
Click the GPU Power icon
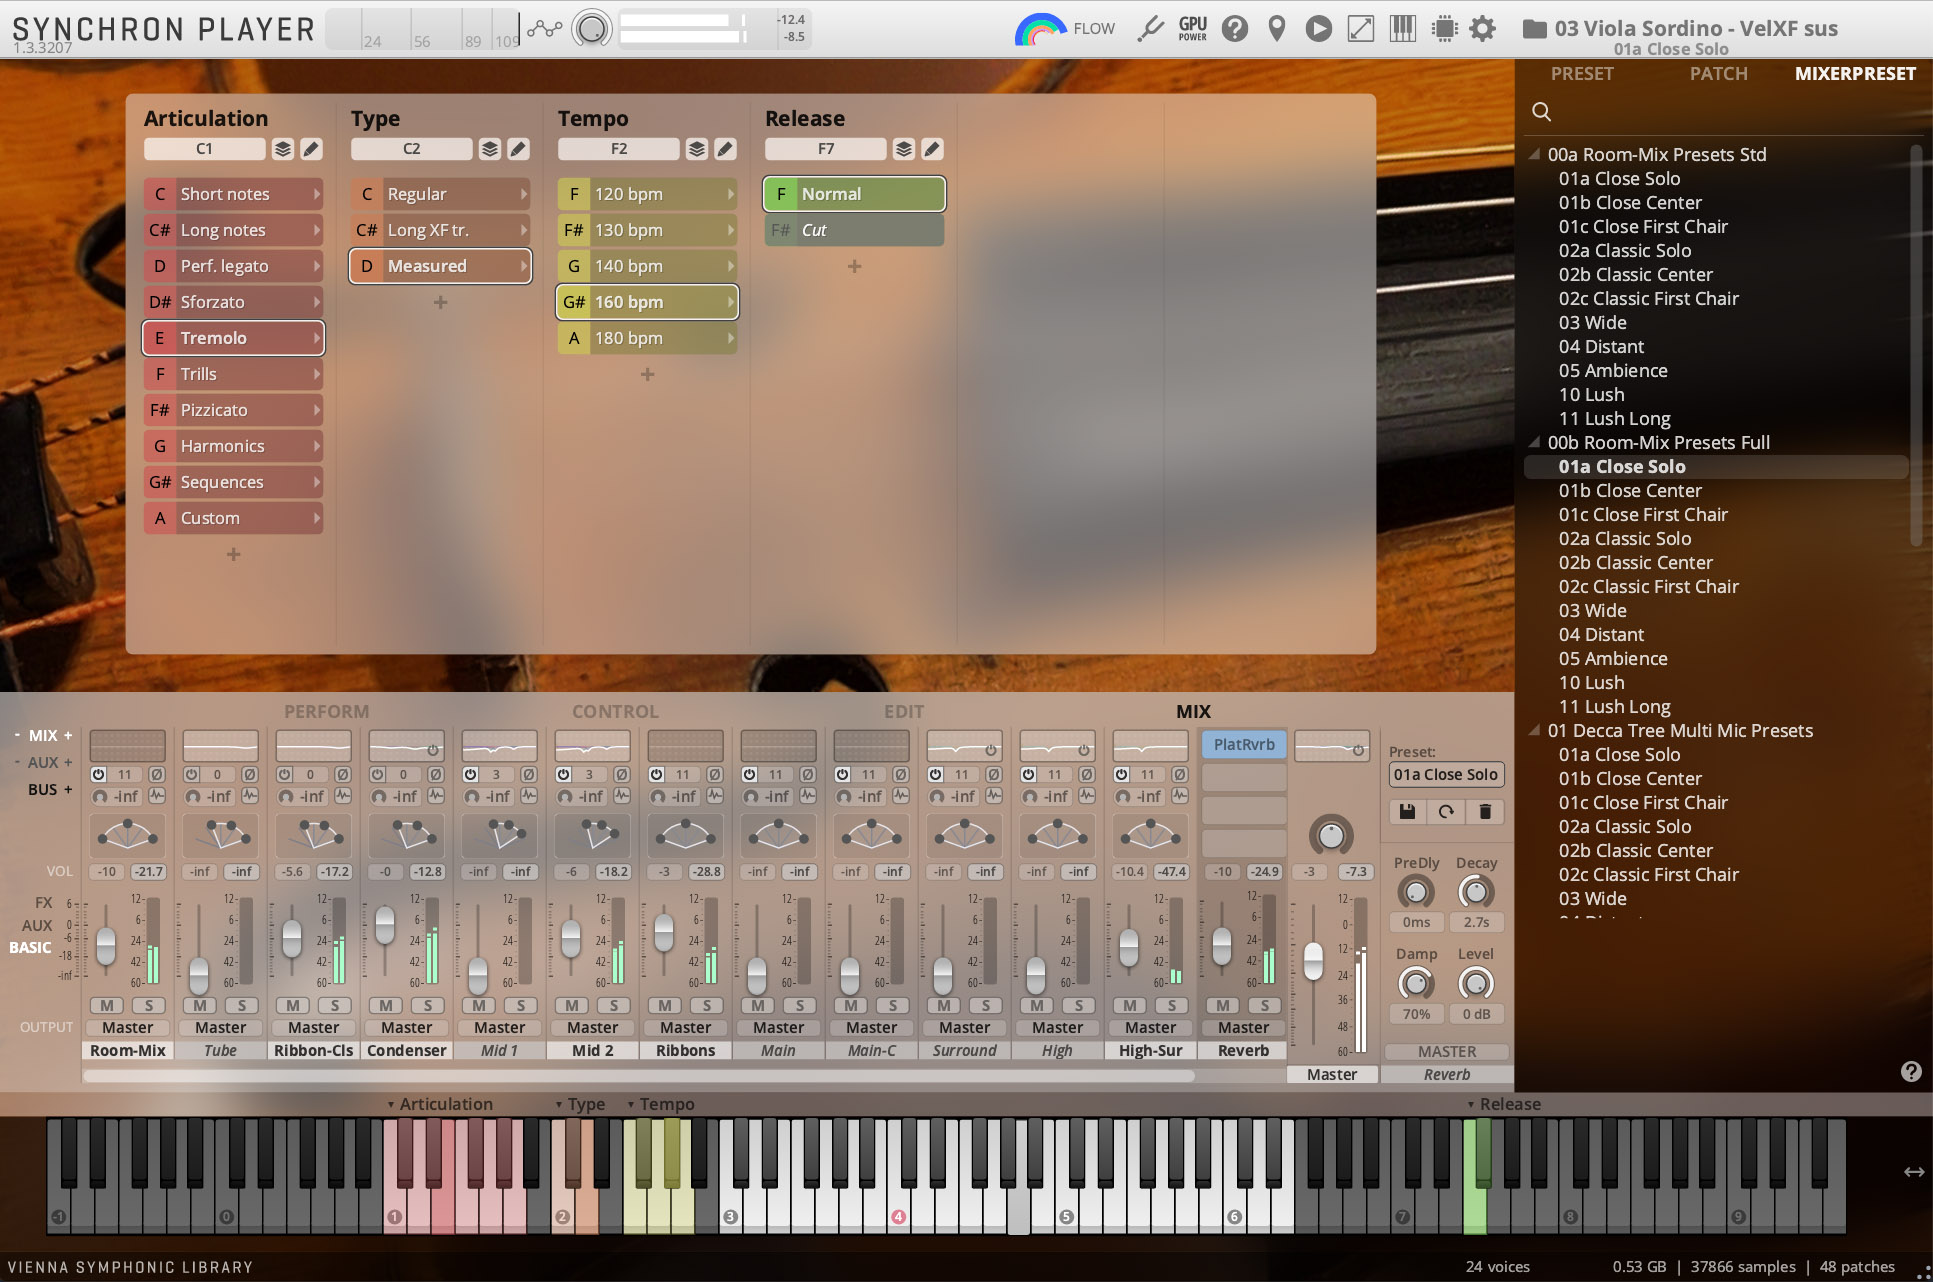(x=1193, y=29)
